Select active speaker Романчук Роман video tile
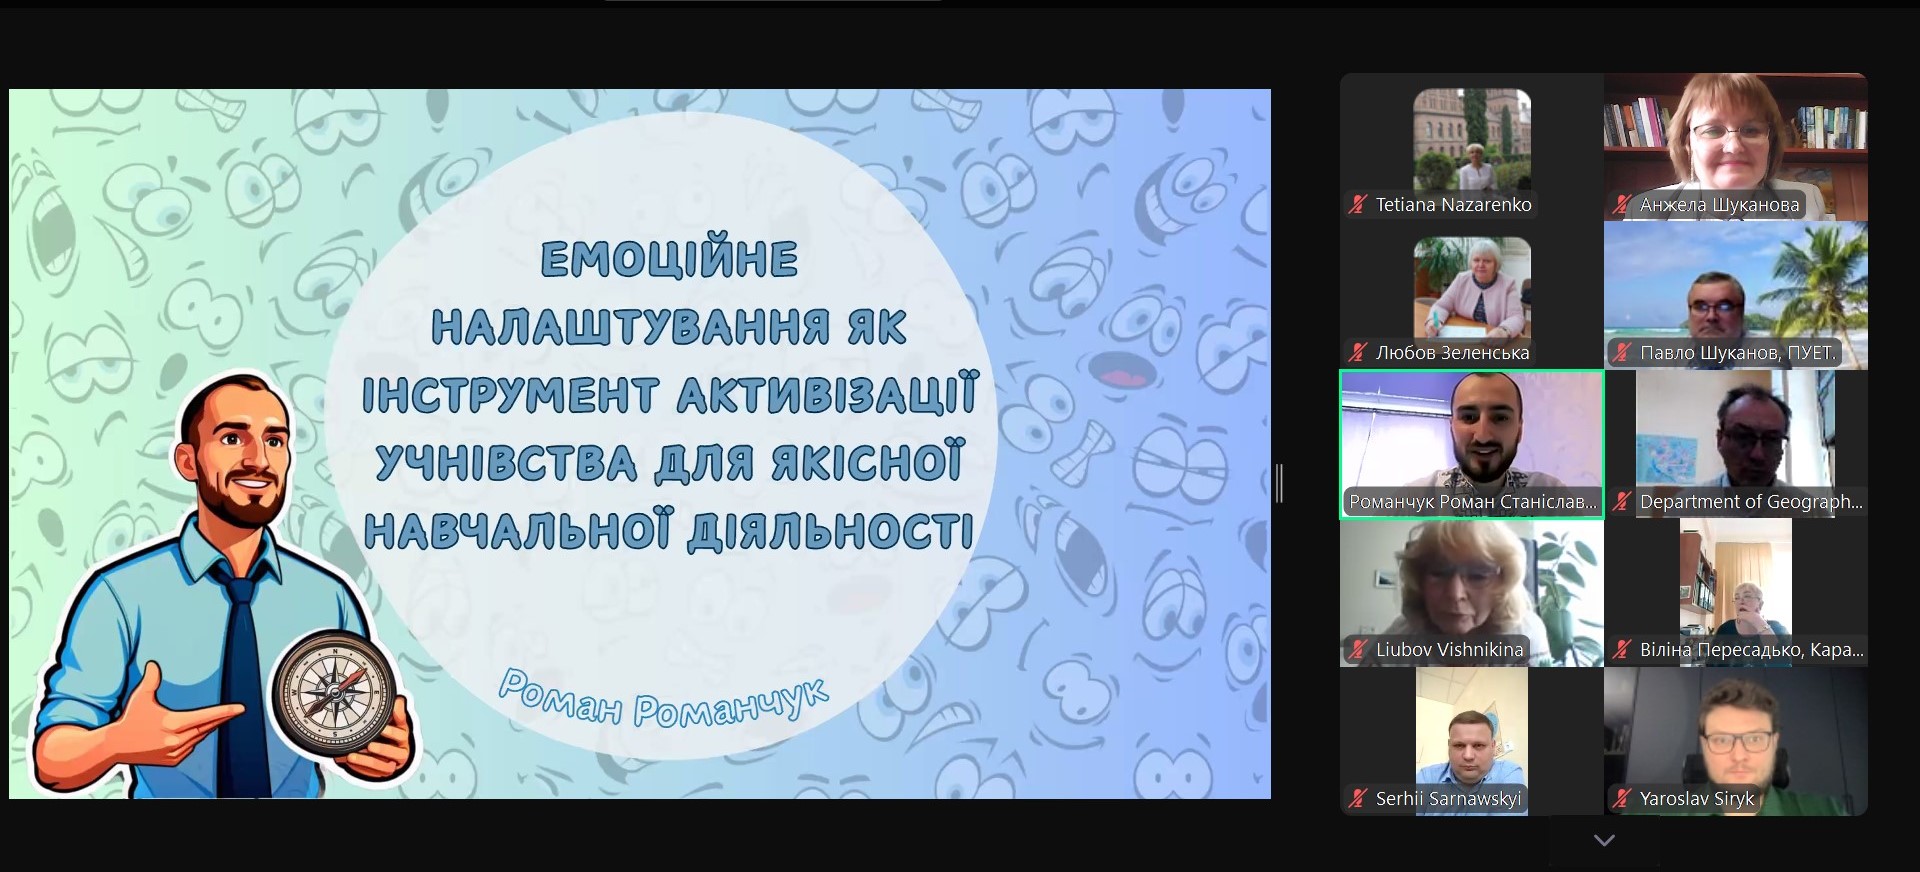This screenshot has width=1920, height=872. [x=1471, y=444]
